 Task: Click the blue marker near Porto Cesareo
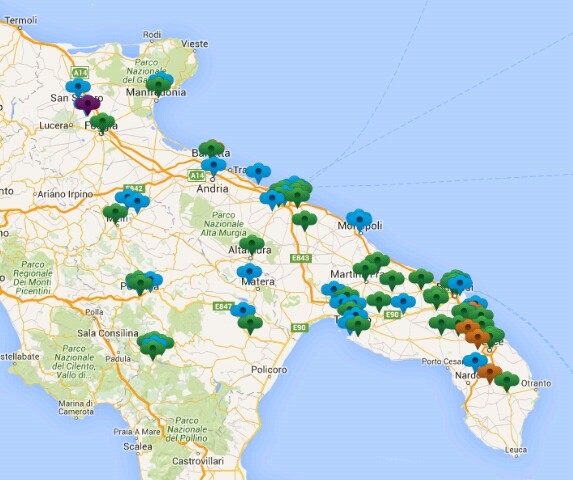pos(475,362)
